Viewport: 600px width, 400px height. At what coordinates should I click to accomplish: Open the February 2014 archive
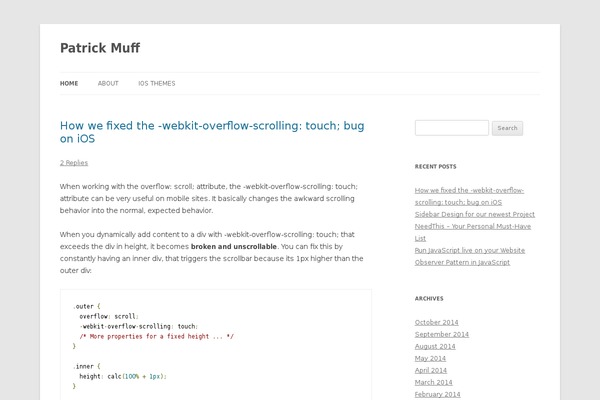point(437,394)
